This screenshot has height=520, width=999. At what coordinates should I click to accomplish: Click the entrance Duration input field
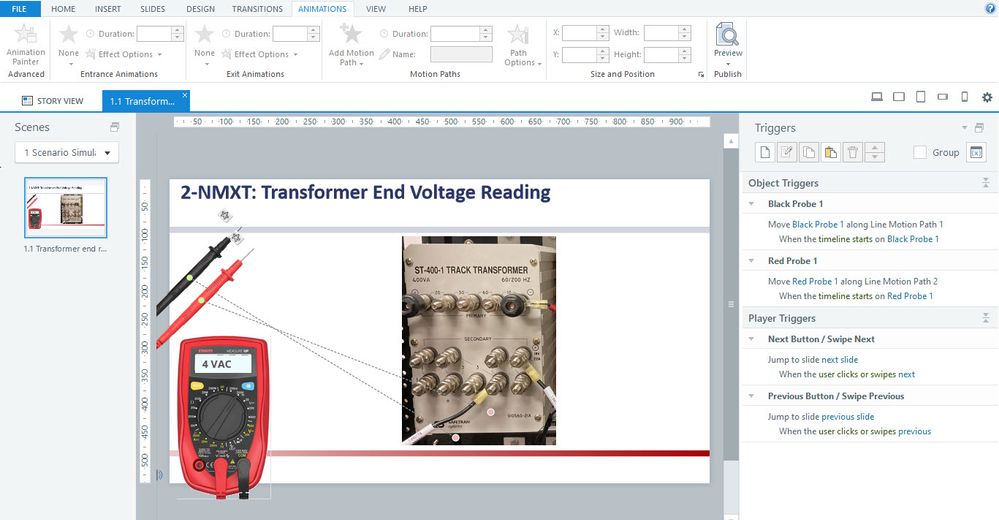[154, 34]
